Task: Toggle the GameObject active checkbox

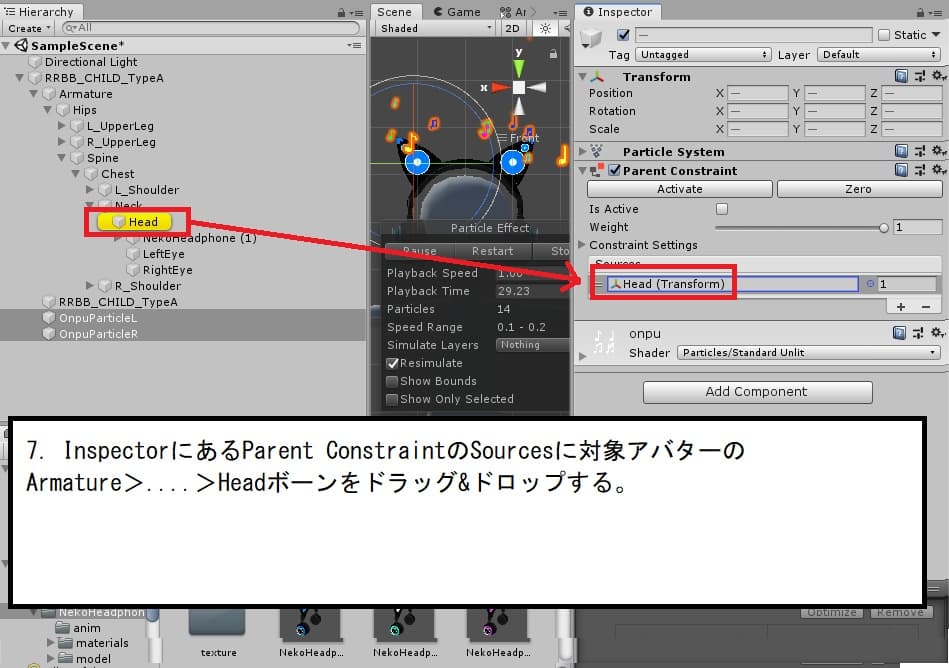Action: [623, 34]
